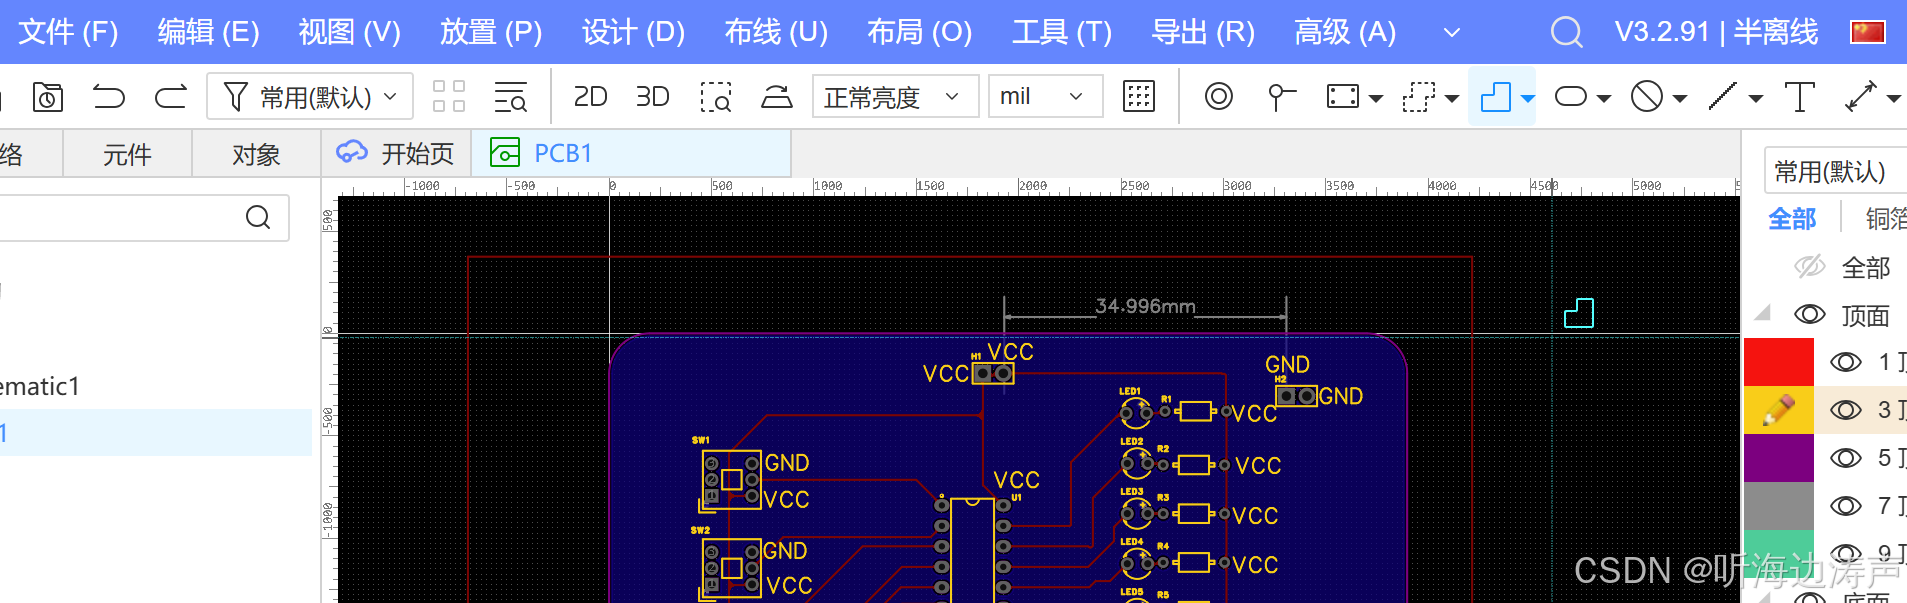1907x603 pixels.
Task: Expand the line tool arrow
Action: [x=1756, y=98]
